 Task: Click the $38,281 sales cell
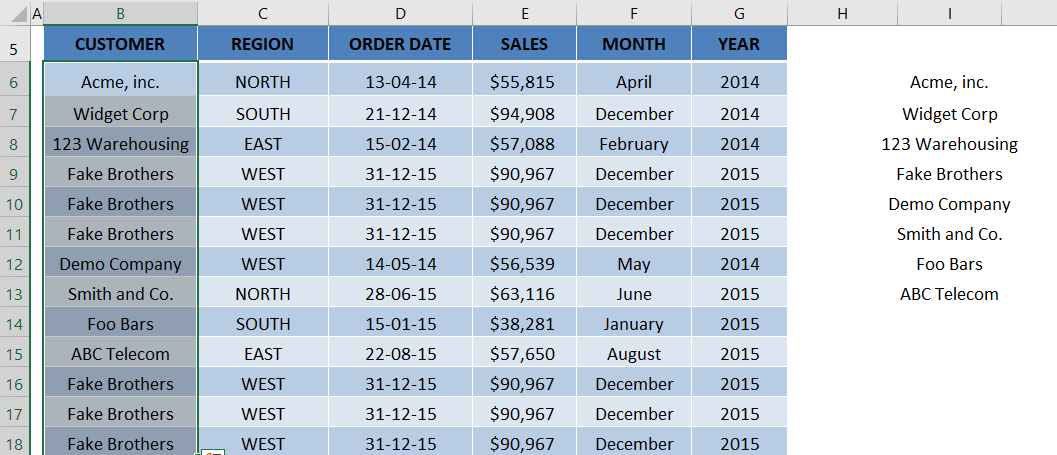(x=524, y=324)
